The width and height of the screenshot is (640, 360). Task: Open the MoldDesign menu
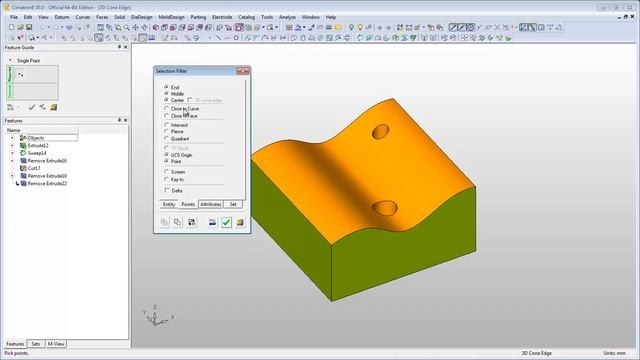[x=171, y=17]
